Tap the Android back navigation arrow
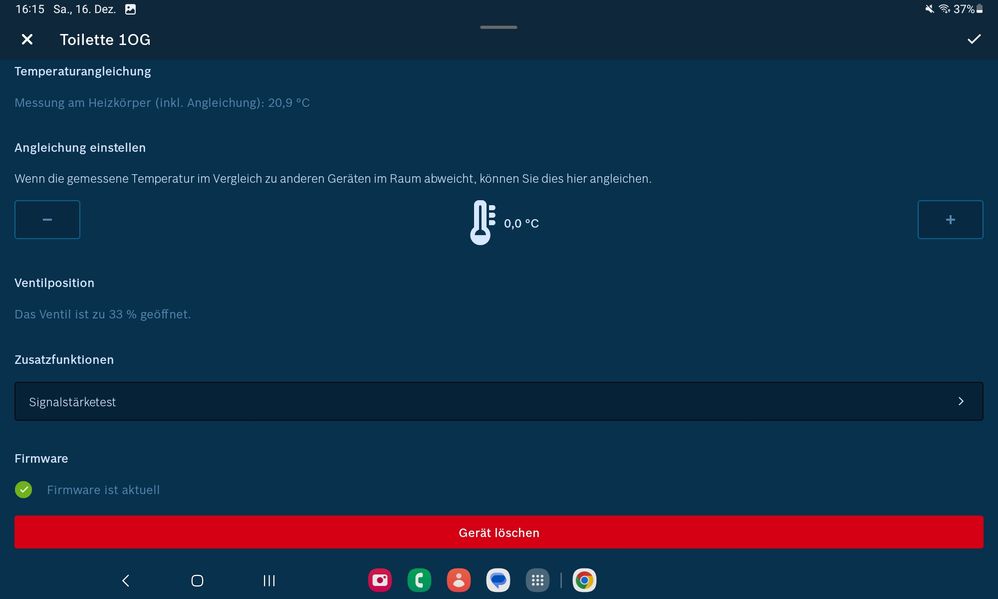Image resolution: width=998 pixels, height=599 pixels. (x=125, y=580)
